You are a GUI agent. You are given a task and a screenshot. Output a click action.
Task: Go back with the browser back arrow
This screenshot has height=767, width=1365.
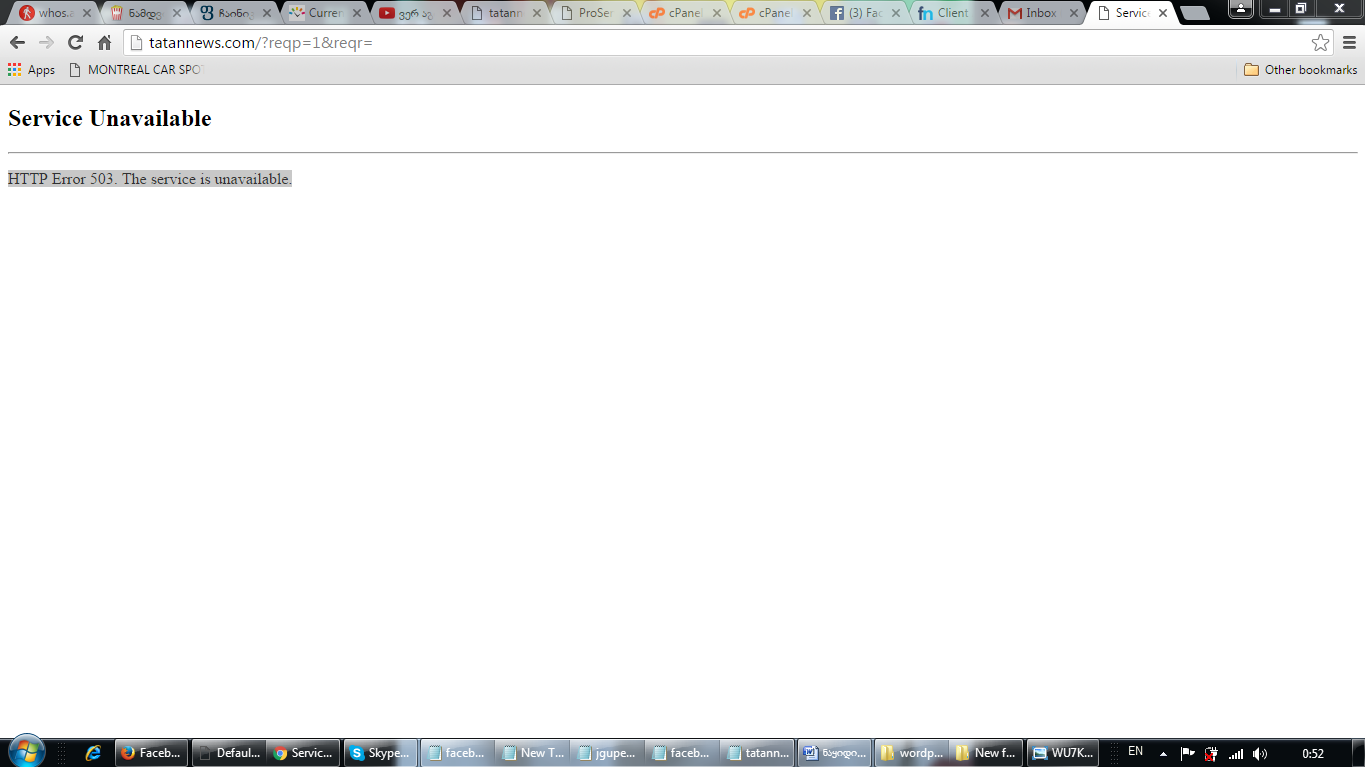coord(17,42)
